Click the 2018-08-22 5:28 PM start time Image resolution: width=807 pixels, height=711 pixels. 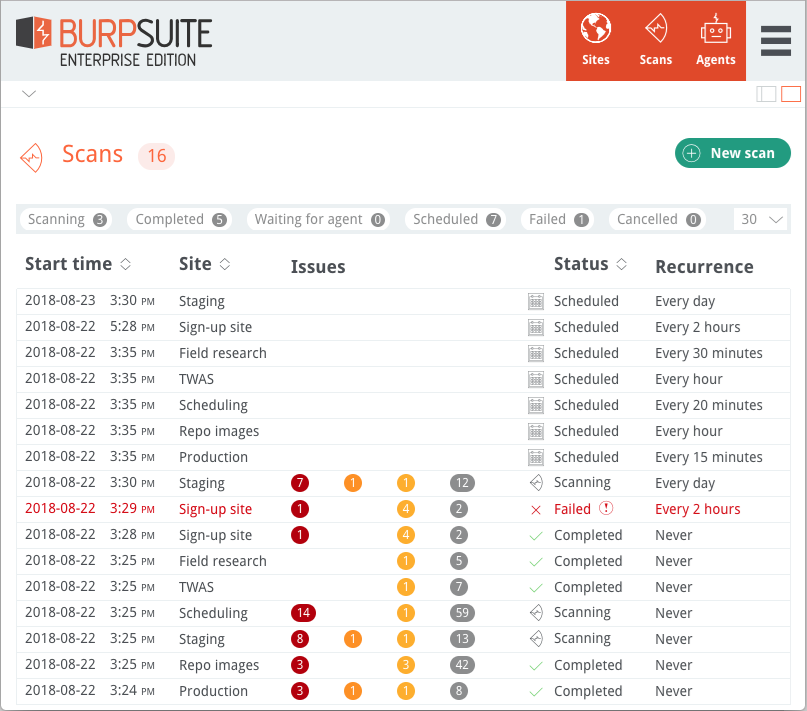click(x=90, y=327)
